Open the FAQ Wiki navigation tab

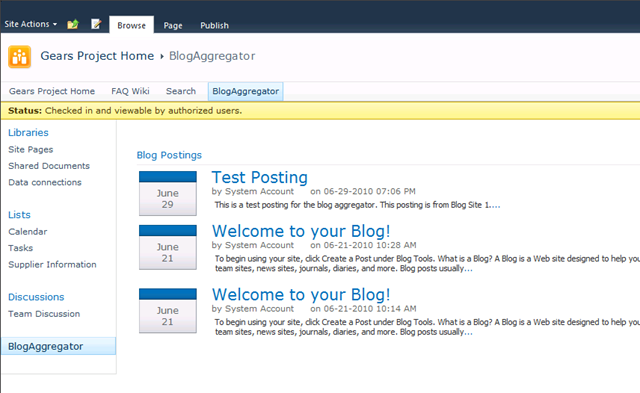130,91
